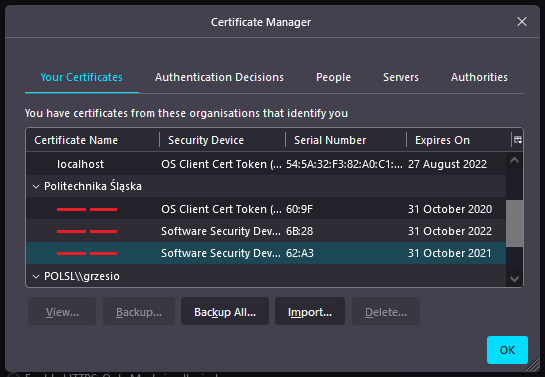The width and height of the screenshot is (545, 377).
Task: Open the Servers tab
Action: click(401, 77)
